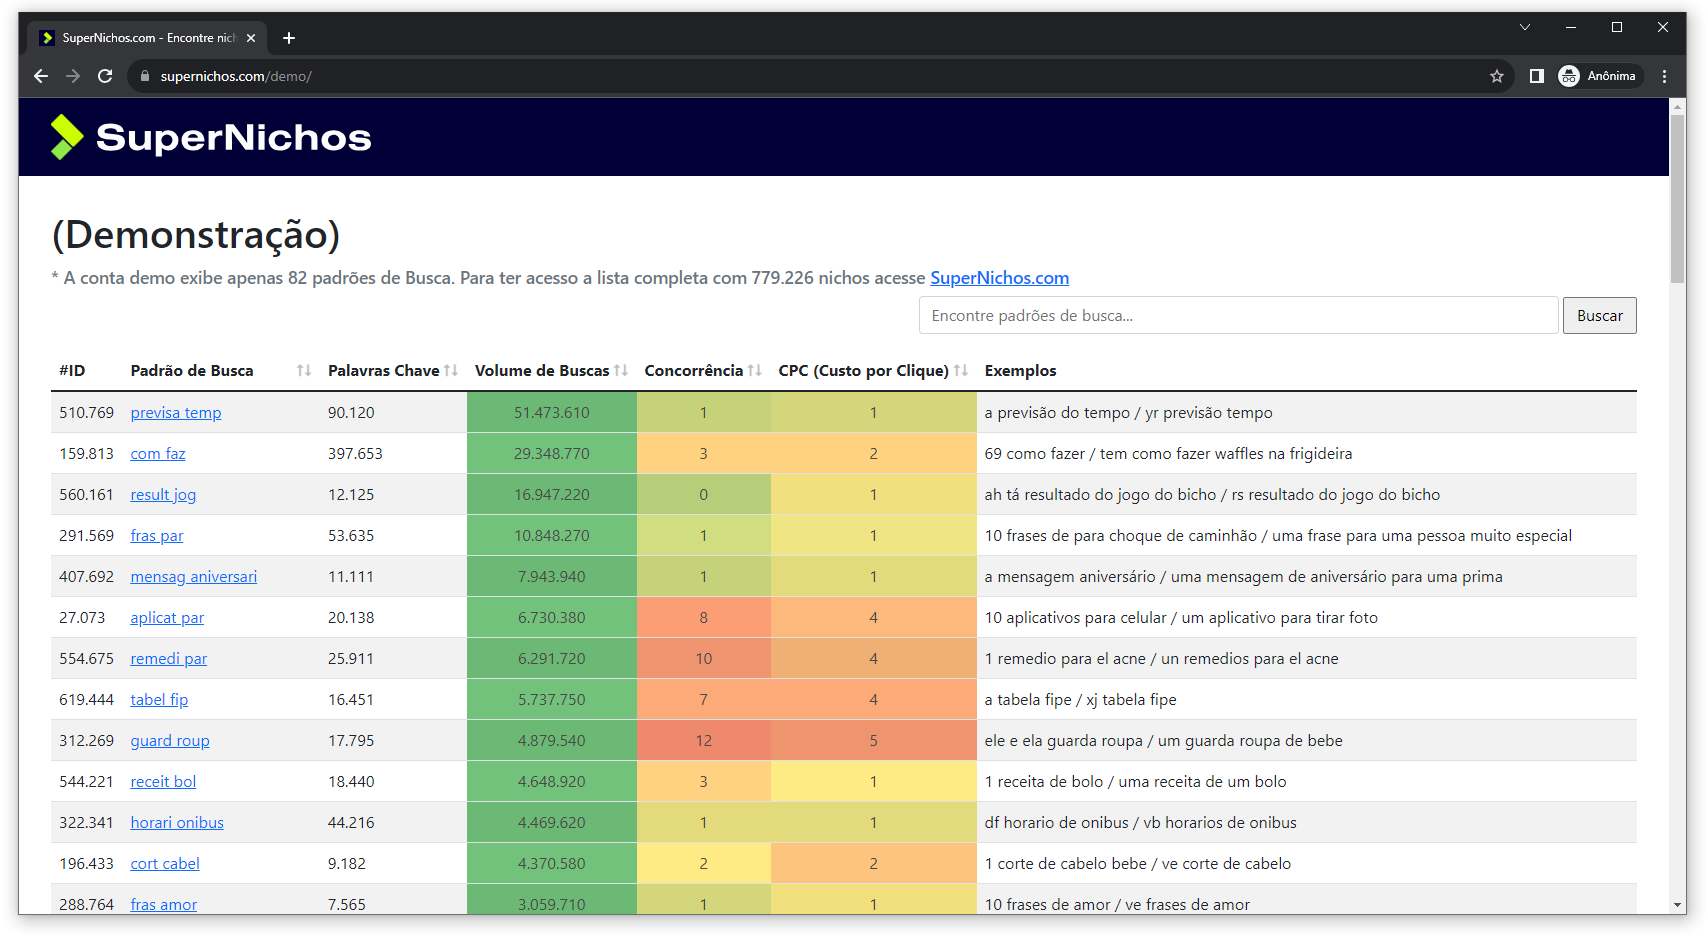The width and height of the screenshot is (1705, 936).
Task: Open the 'fras amor' pattern link
Action: pos(164,905)
